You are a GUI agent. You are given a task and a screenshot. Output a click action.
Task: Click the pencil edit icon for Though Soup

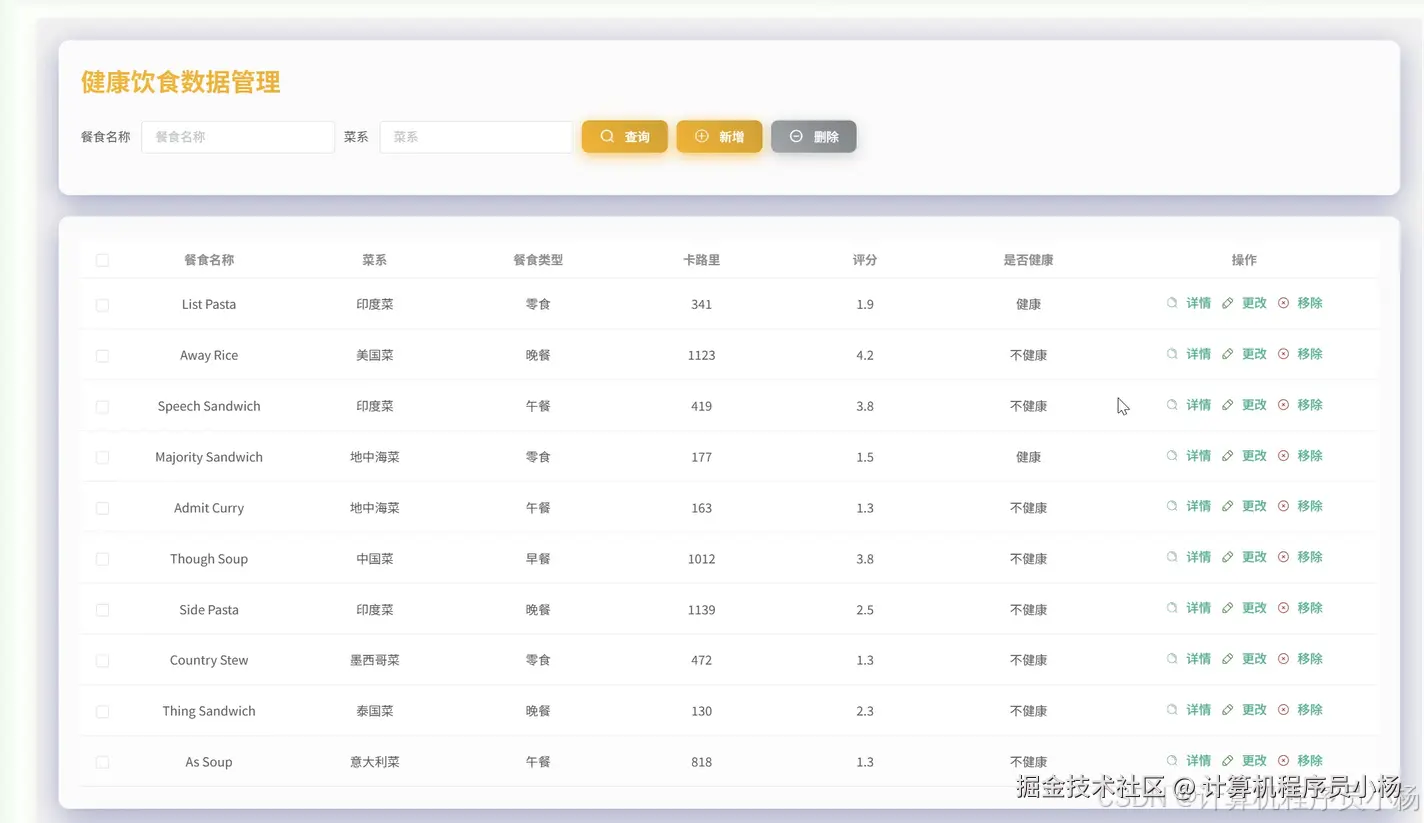(1227, 556)
